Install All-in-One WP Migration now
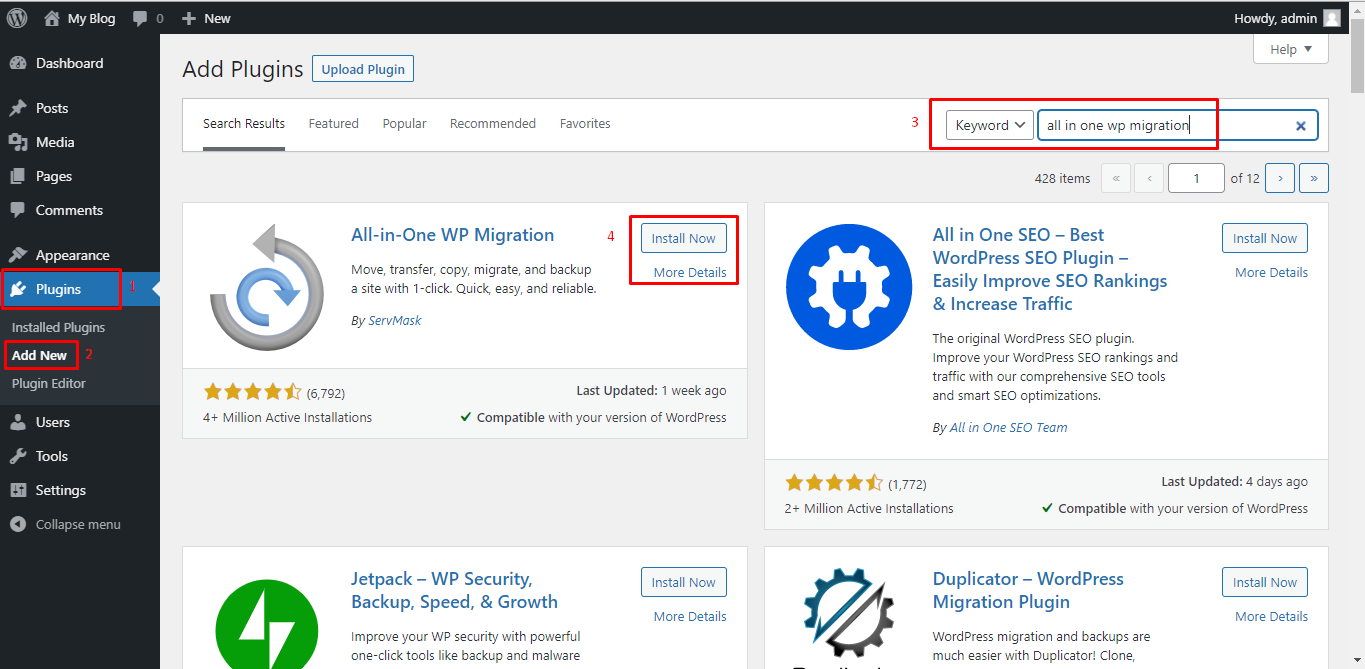 [684, 238]
